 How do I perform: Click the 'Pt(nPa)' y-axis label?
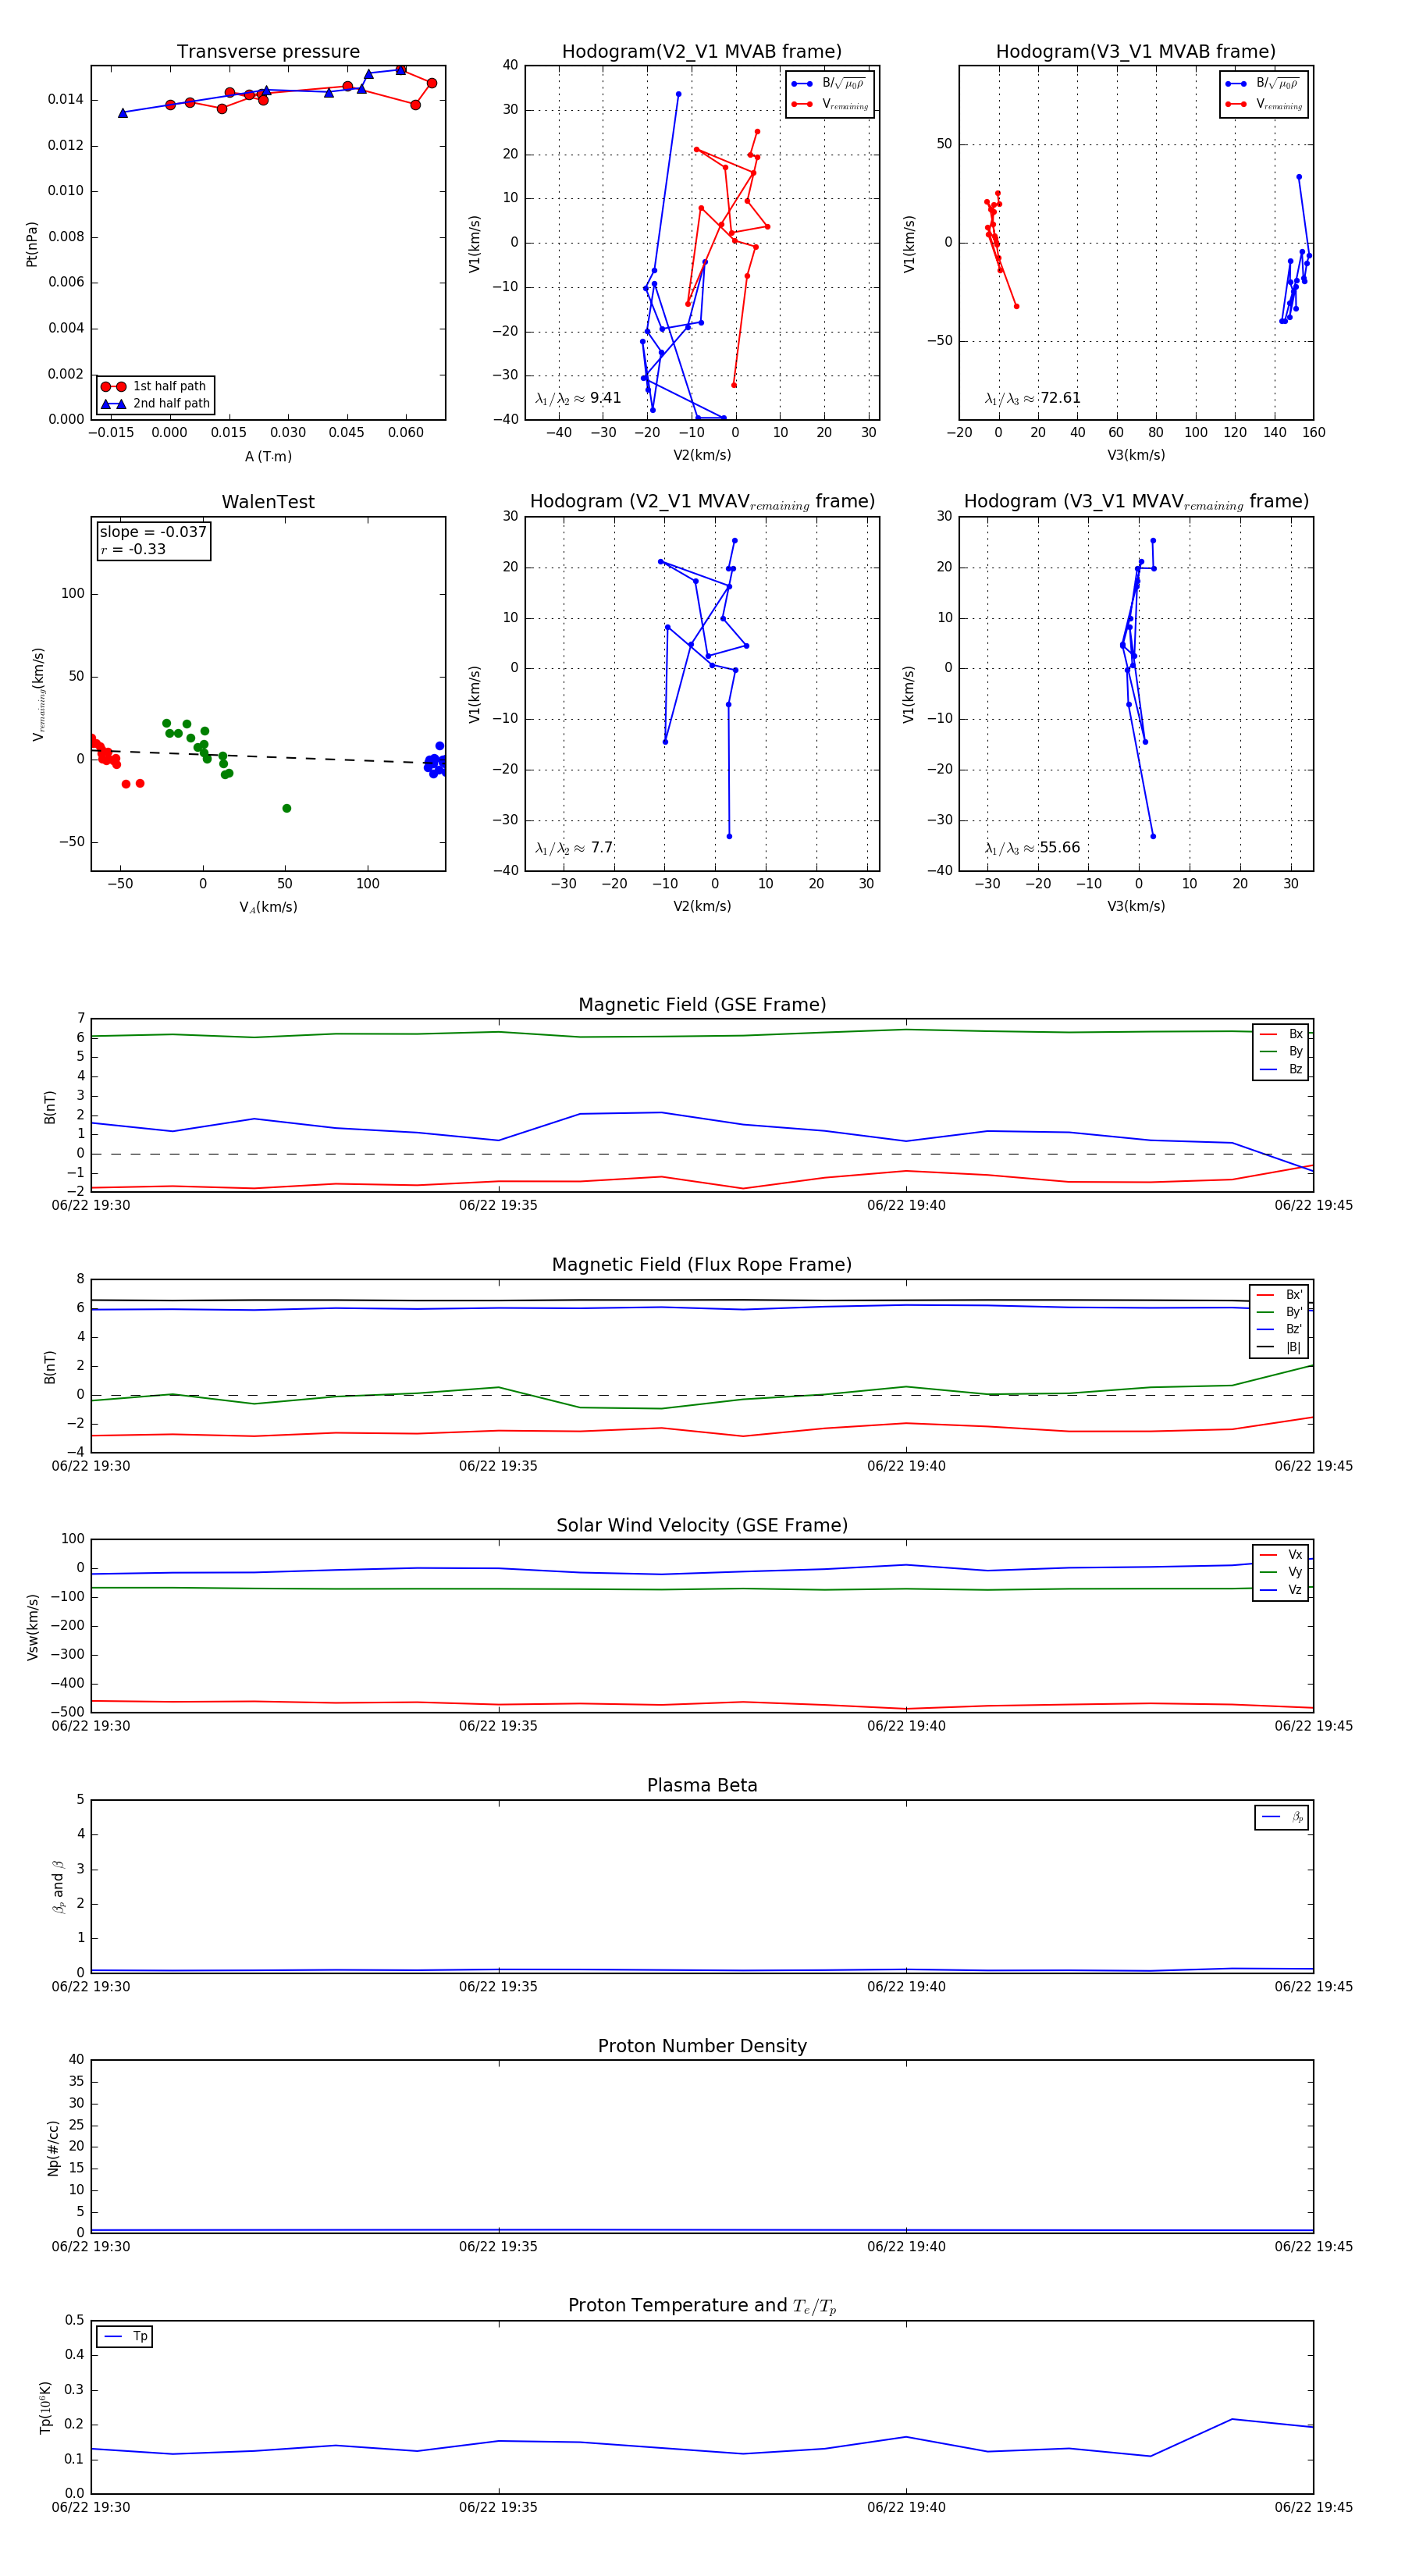tap(32, 243)
